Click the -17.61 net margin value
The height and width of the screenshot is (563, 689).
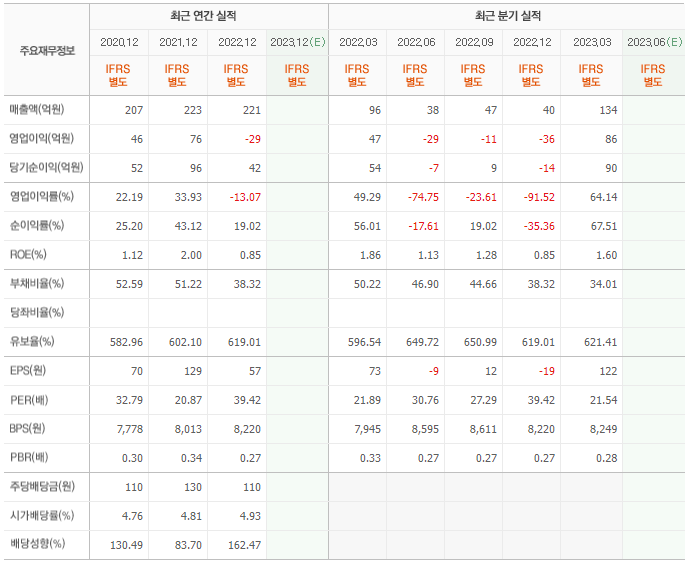[424, 226]
